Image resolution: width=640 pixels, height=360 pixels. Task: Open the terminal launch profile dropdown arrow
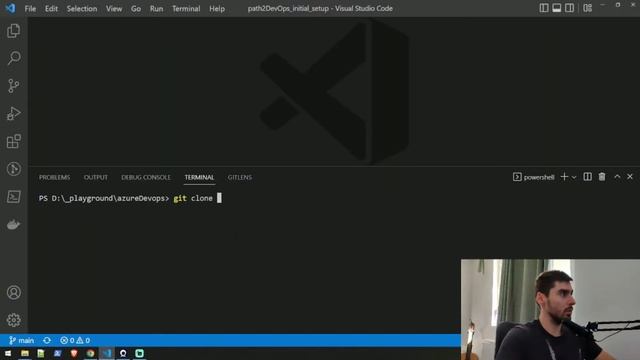click(574, 177)
